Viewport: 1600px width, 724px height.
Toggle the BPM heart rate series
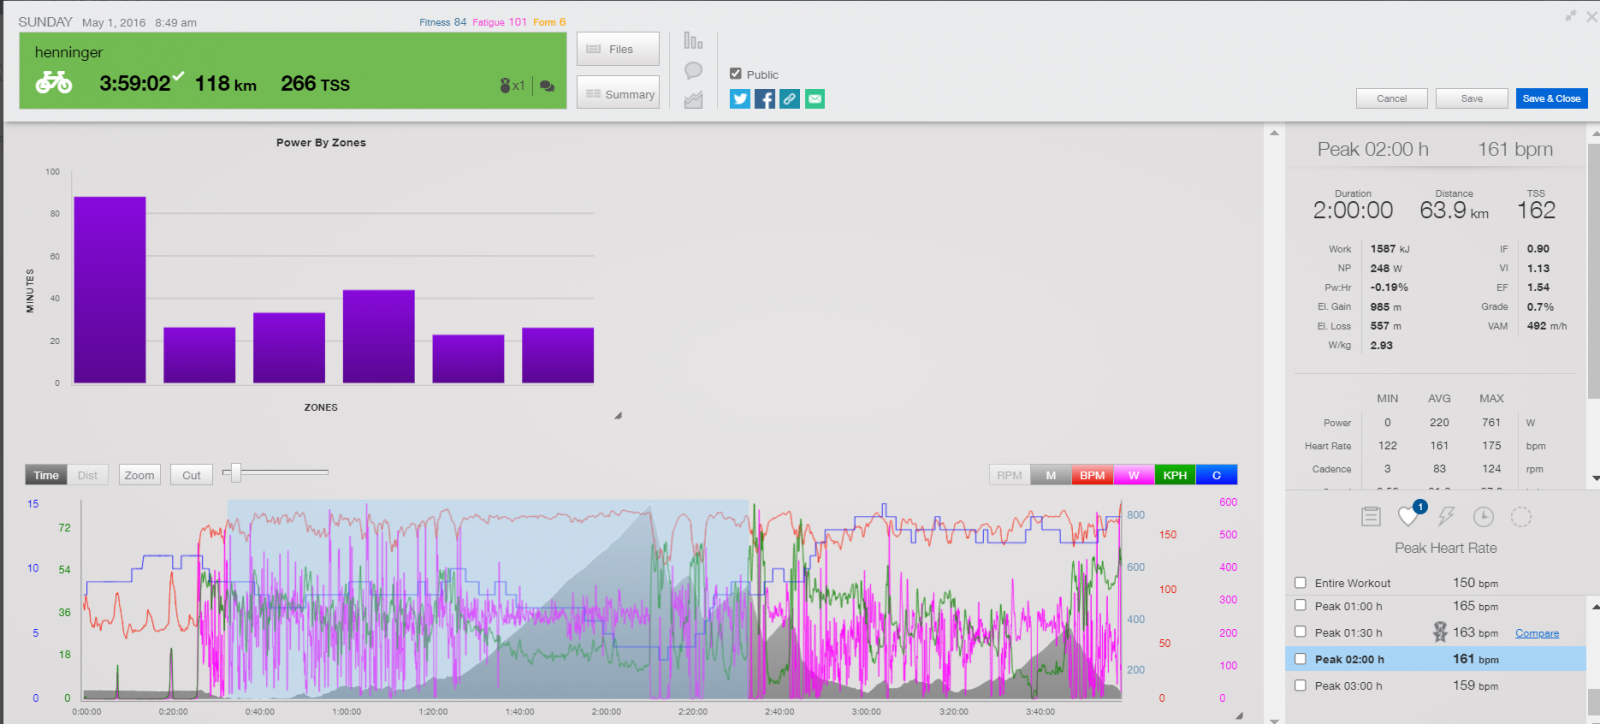tap(1092, 475)
